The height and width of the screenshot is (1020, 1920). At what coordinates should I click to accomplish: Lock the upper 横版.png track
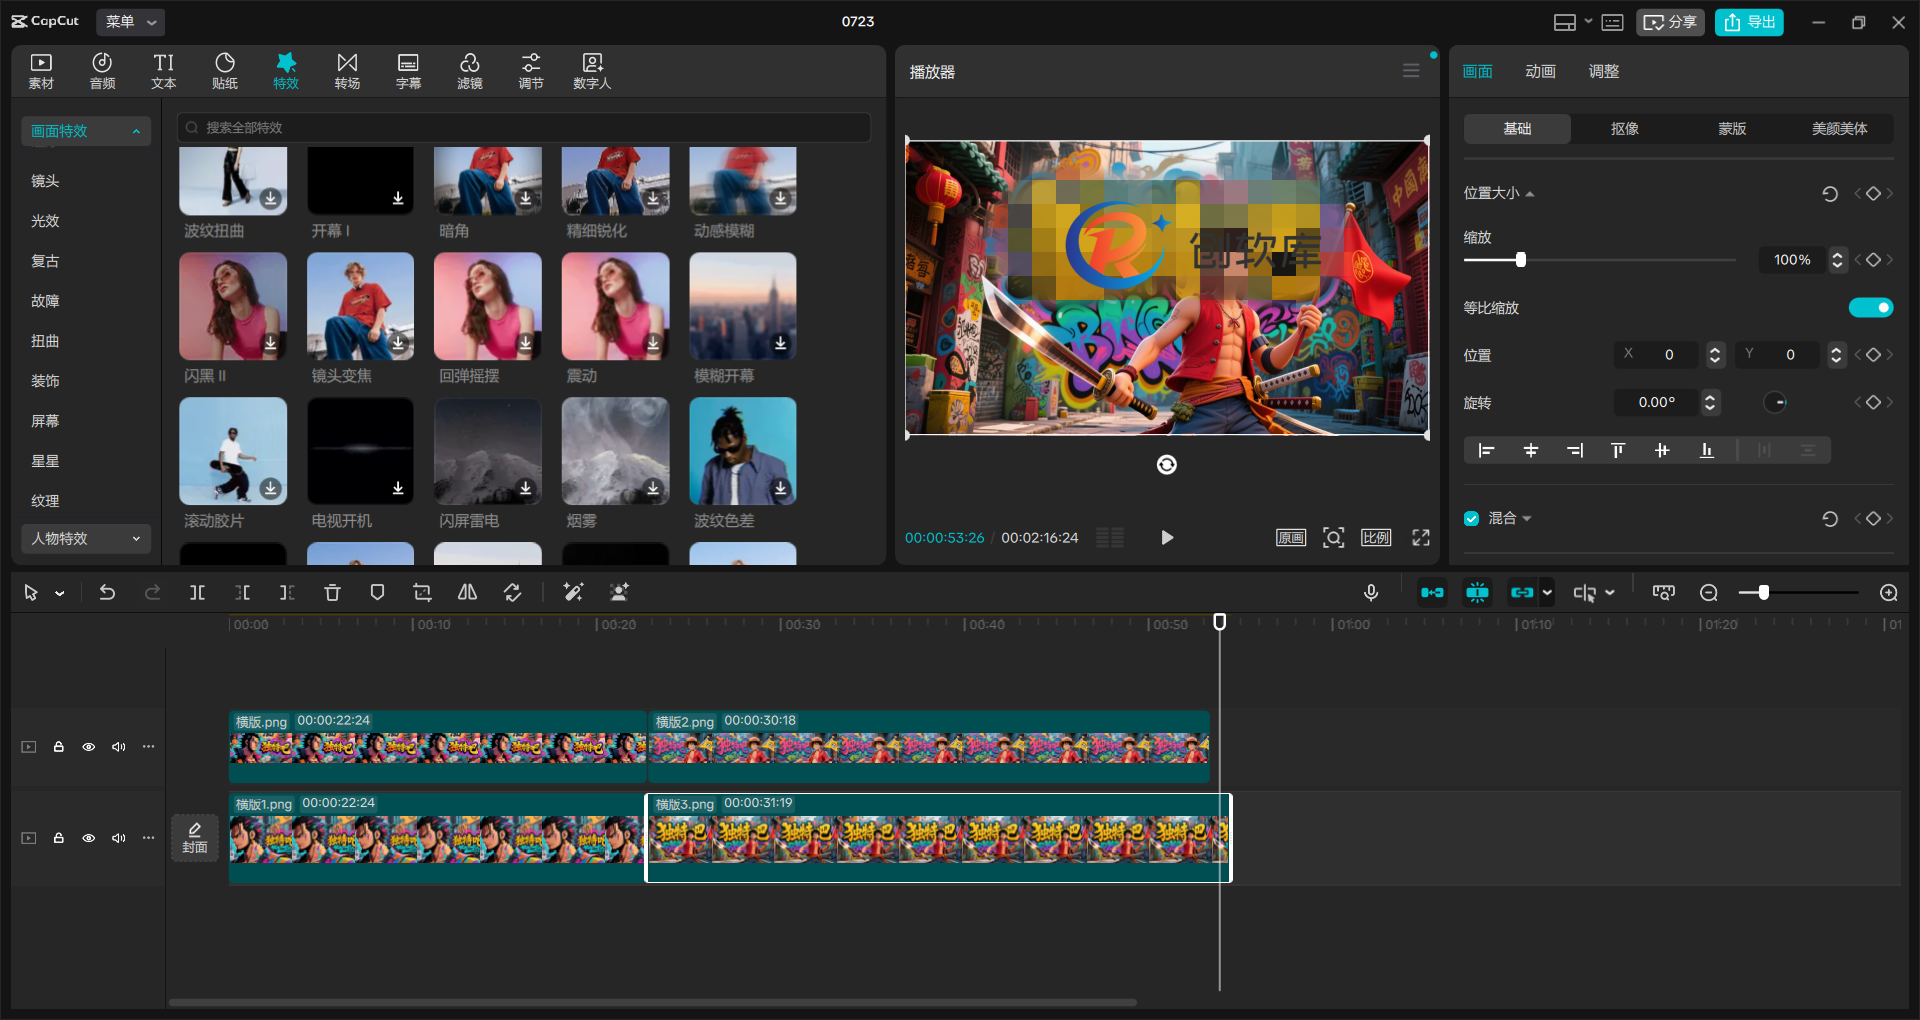[58, 747]
